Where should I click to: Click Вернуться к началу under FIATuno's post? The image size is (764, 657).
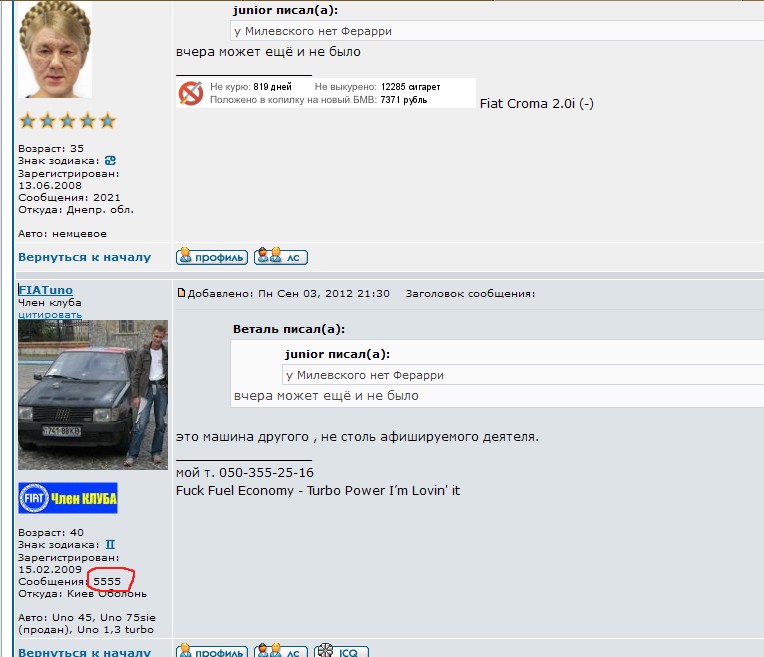click(84, 651)
